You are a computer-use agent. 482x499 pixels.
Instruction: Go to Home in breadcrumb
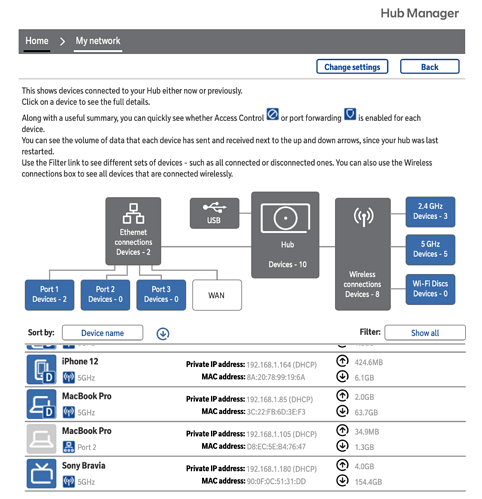pyautogui.click(x=37, y=41)
